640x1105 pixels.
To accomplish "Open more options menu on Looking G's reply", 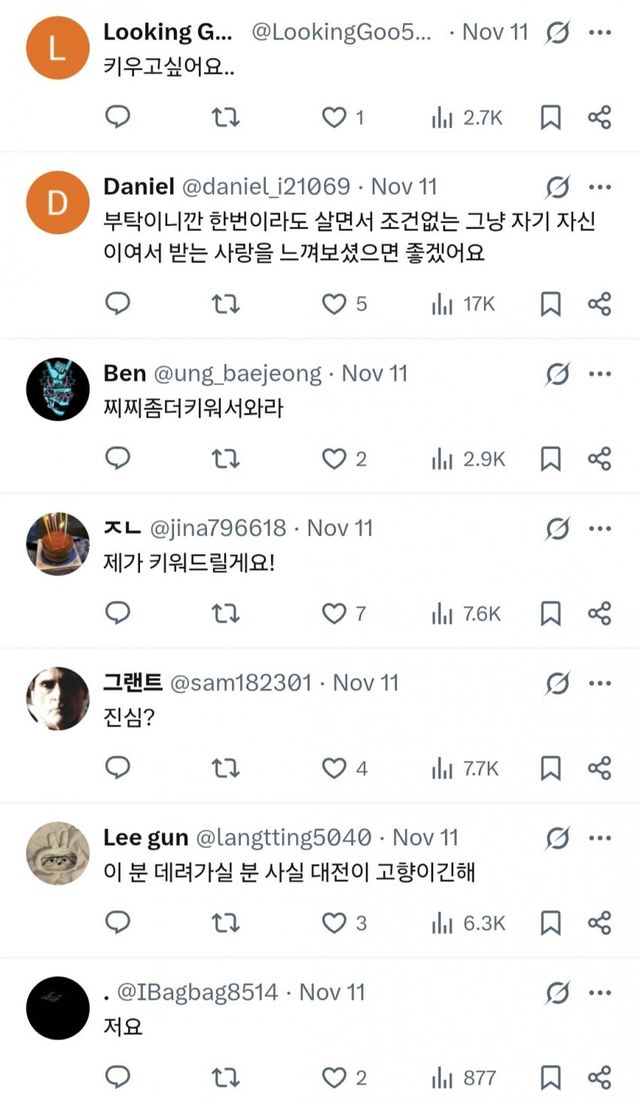I will tap(601, 31).
